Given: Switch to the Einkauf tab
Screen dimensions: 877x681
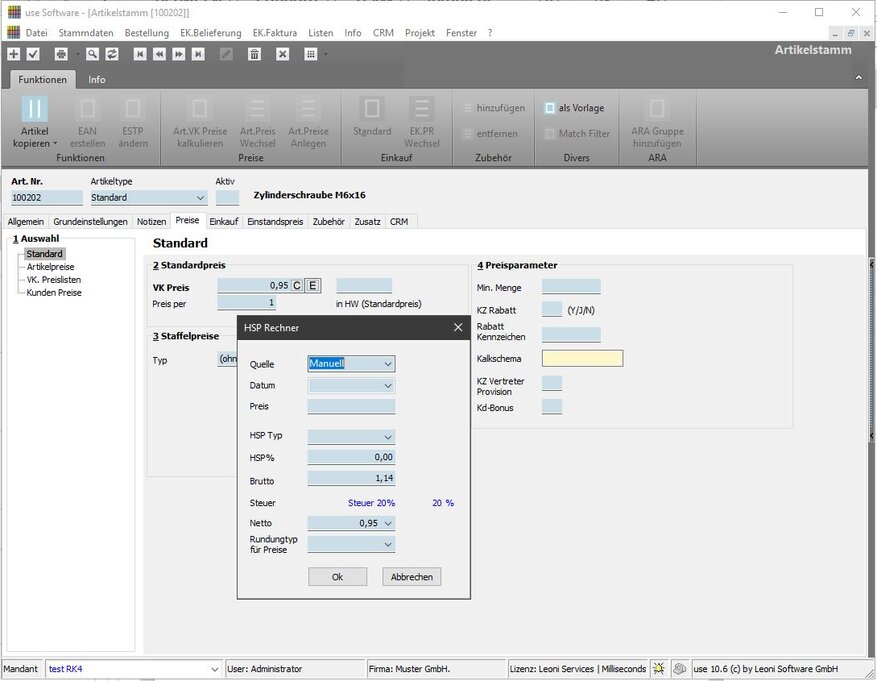Looking at the screenshot, I should pos(223,221).
